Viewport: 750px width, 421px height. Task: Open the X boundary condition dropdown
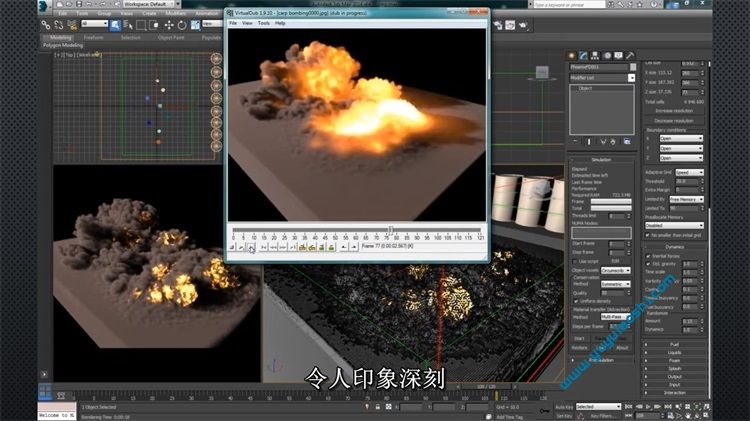(681, 138)
